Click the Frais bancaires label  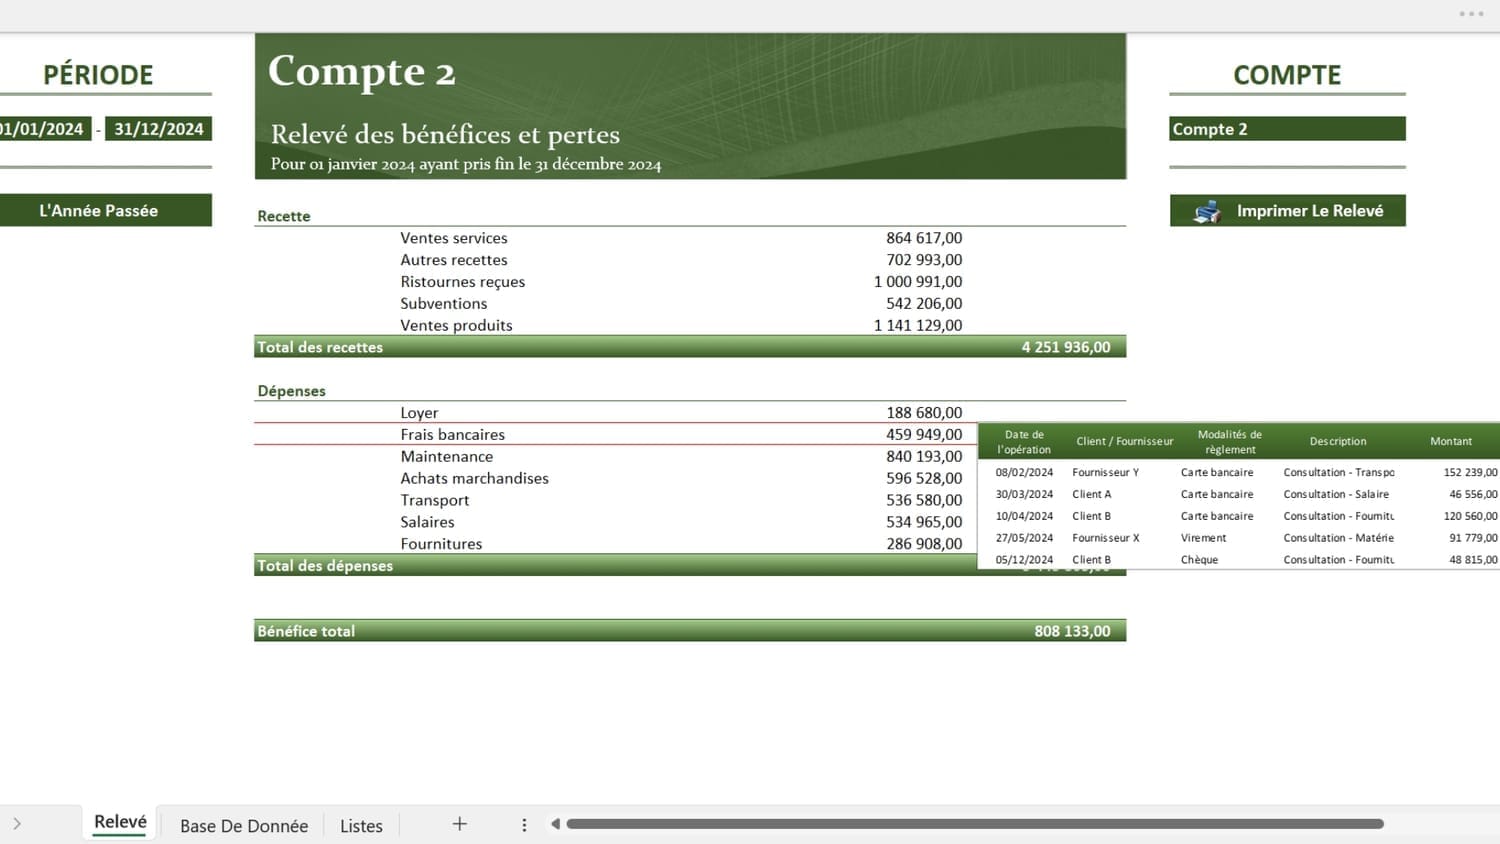pos(452,435)
